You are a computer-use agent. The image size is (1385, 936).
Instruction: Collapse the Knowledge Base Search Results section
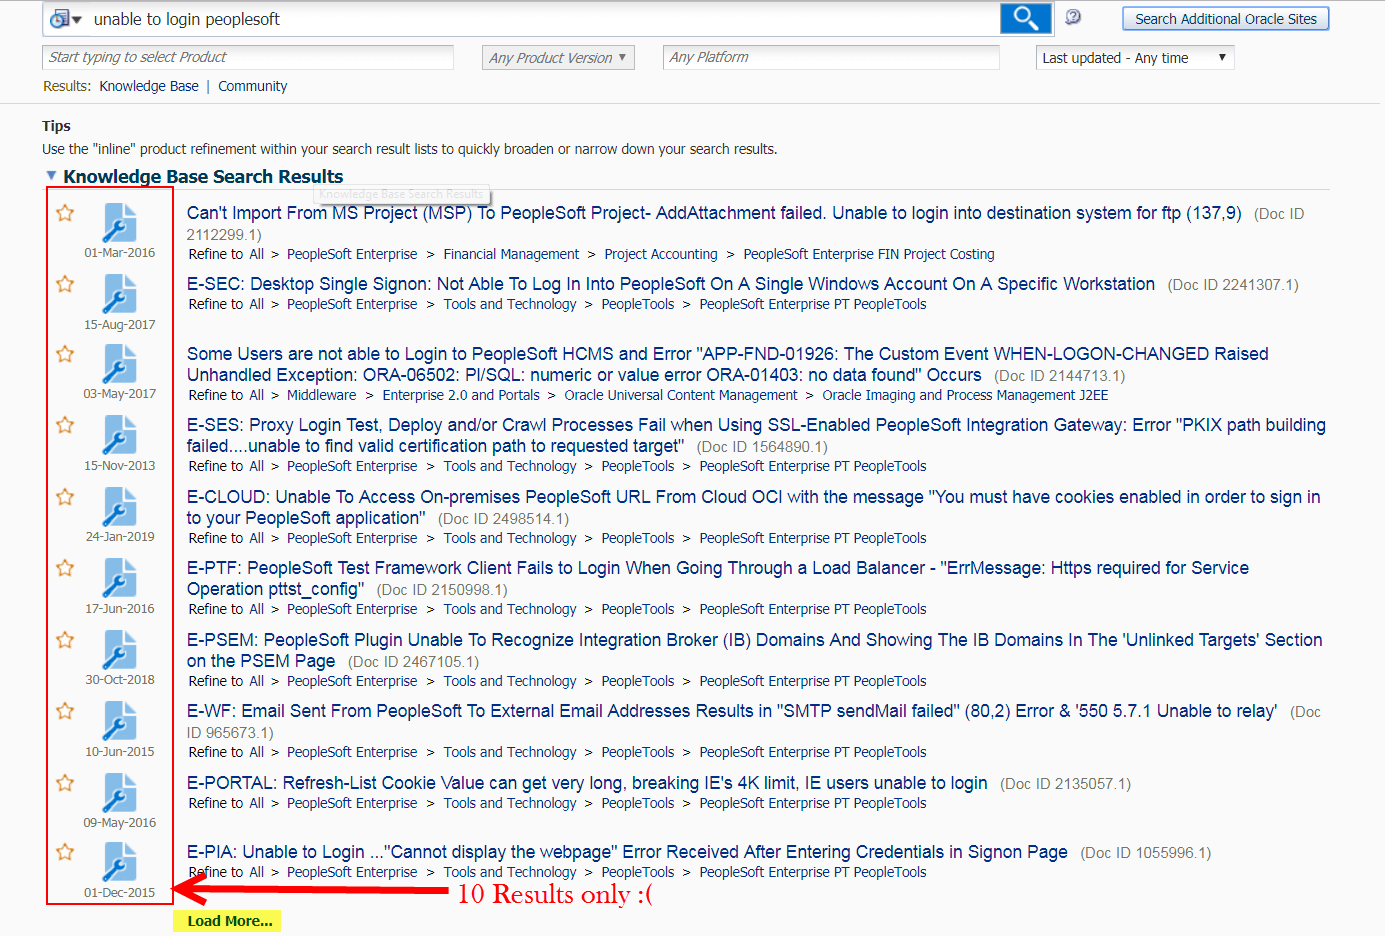[x=51, y=176]
